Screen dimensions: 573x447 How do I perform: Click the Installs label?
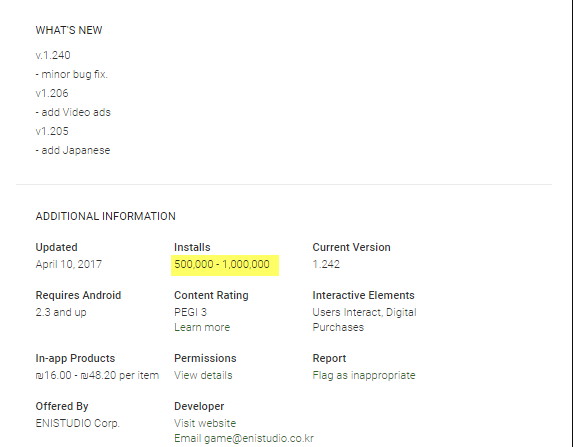point(192,247)
